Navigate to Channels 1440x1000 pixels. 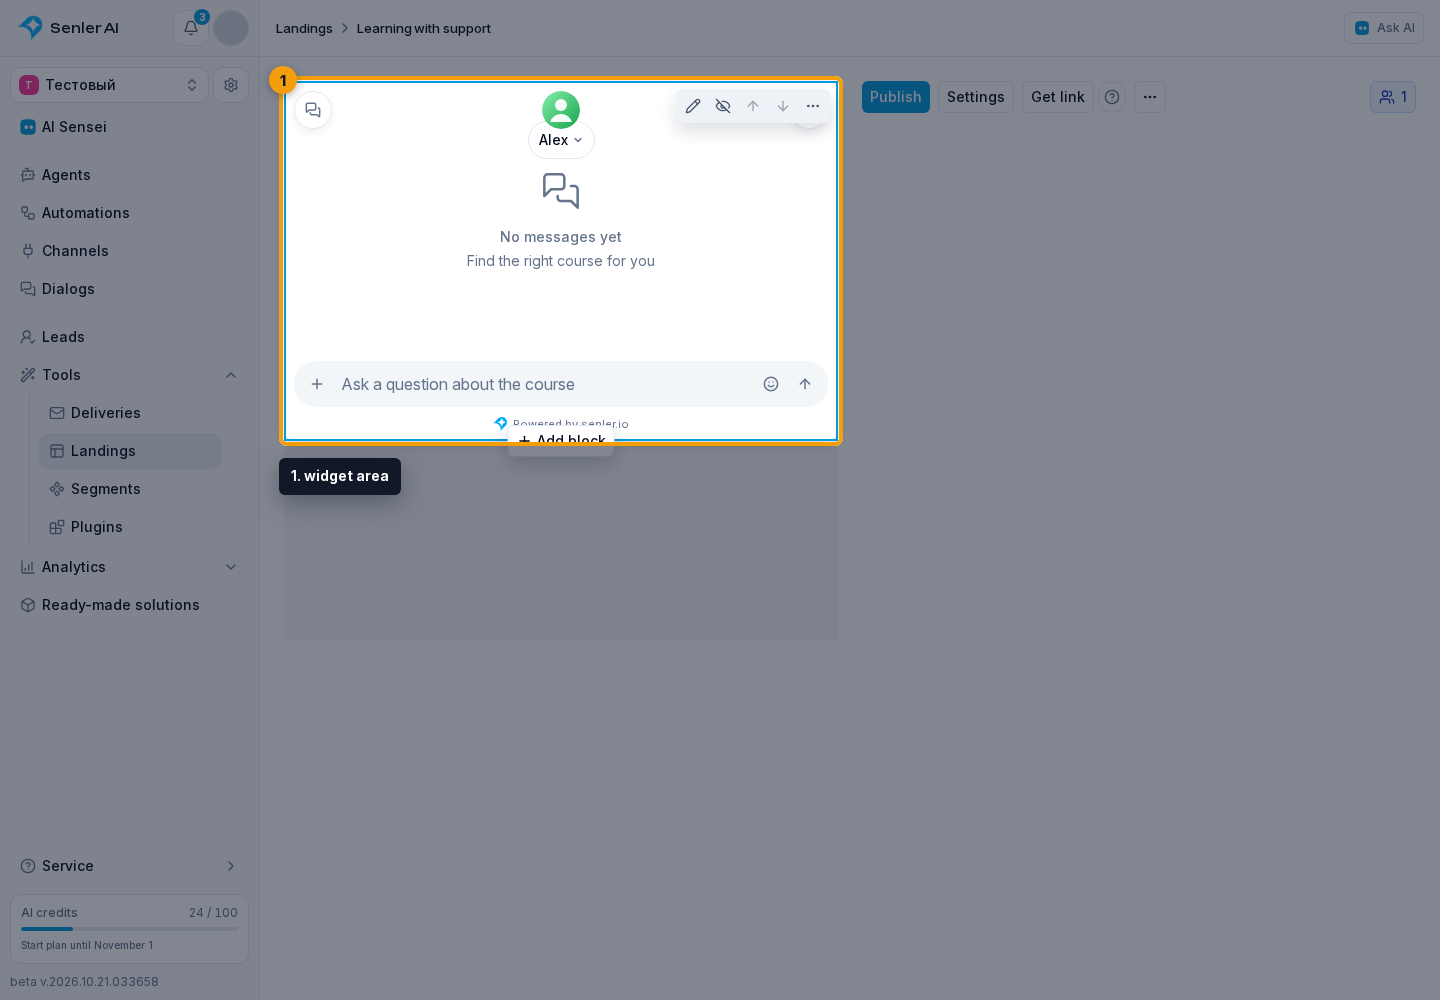click(x=130, y=251)
